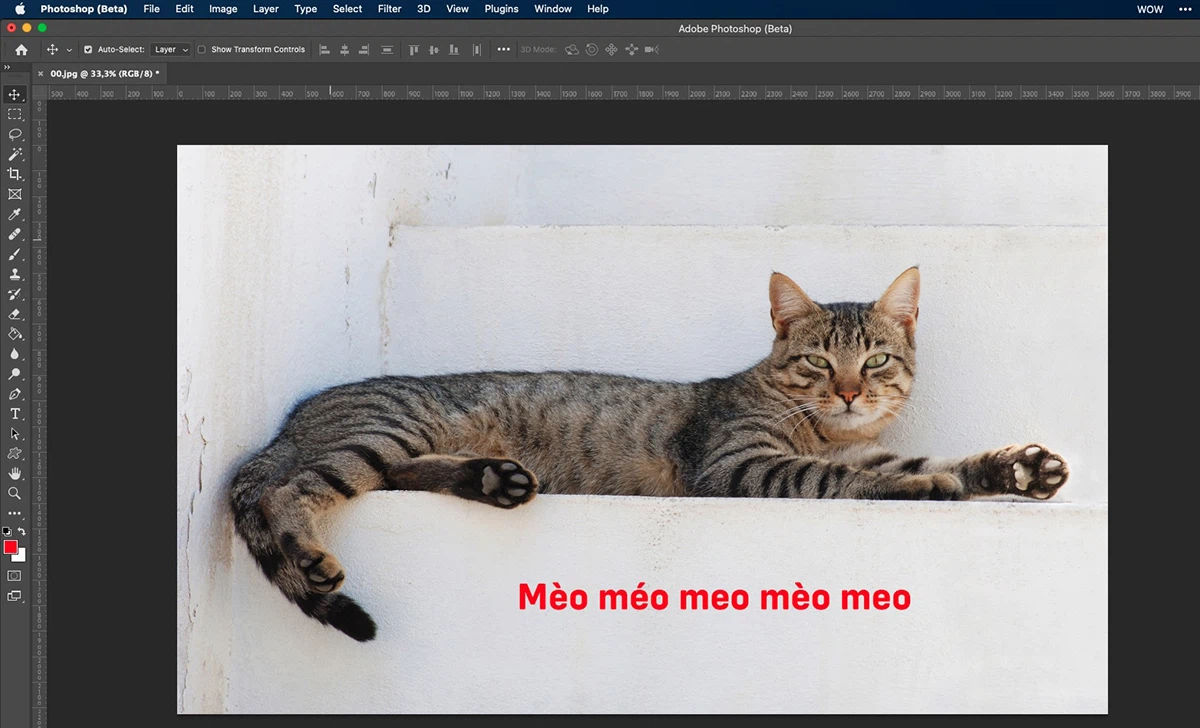Toggle Quick Mask mode at toolbar bottom
Image resolution: width=1200 pixels, height=728 pixels.
[14, 576]
